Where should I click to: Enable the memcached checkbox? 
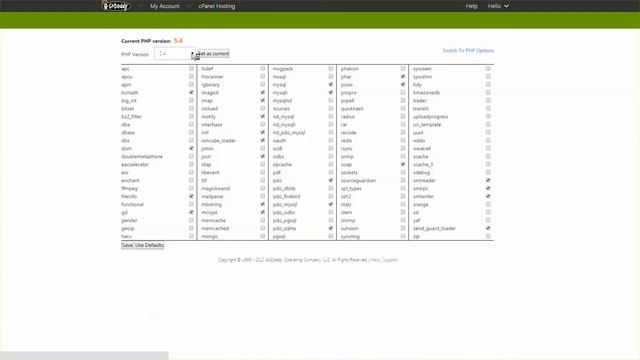click(x=263, y=228)
